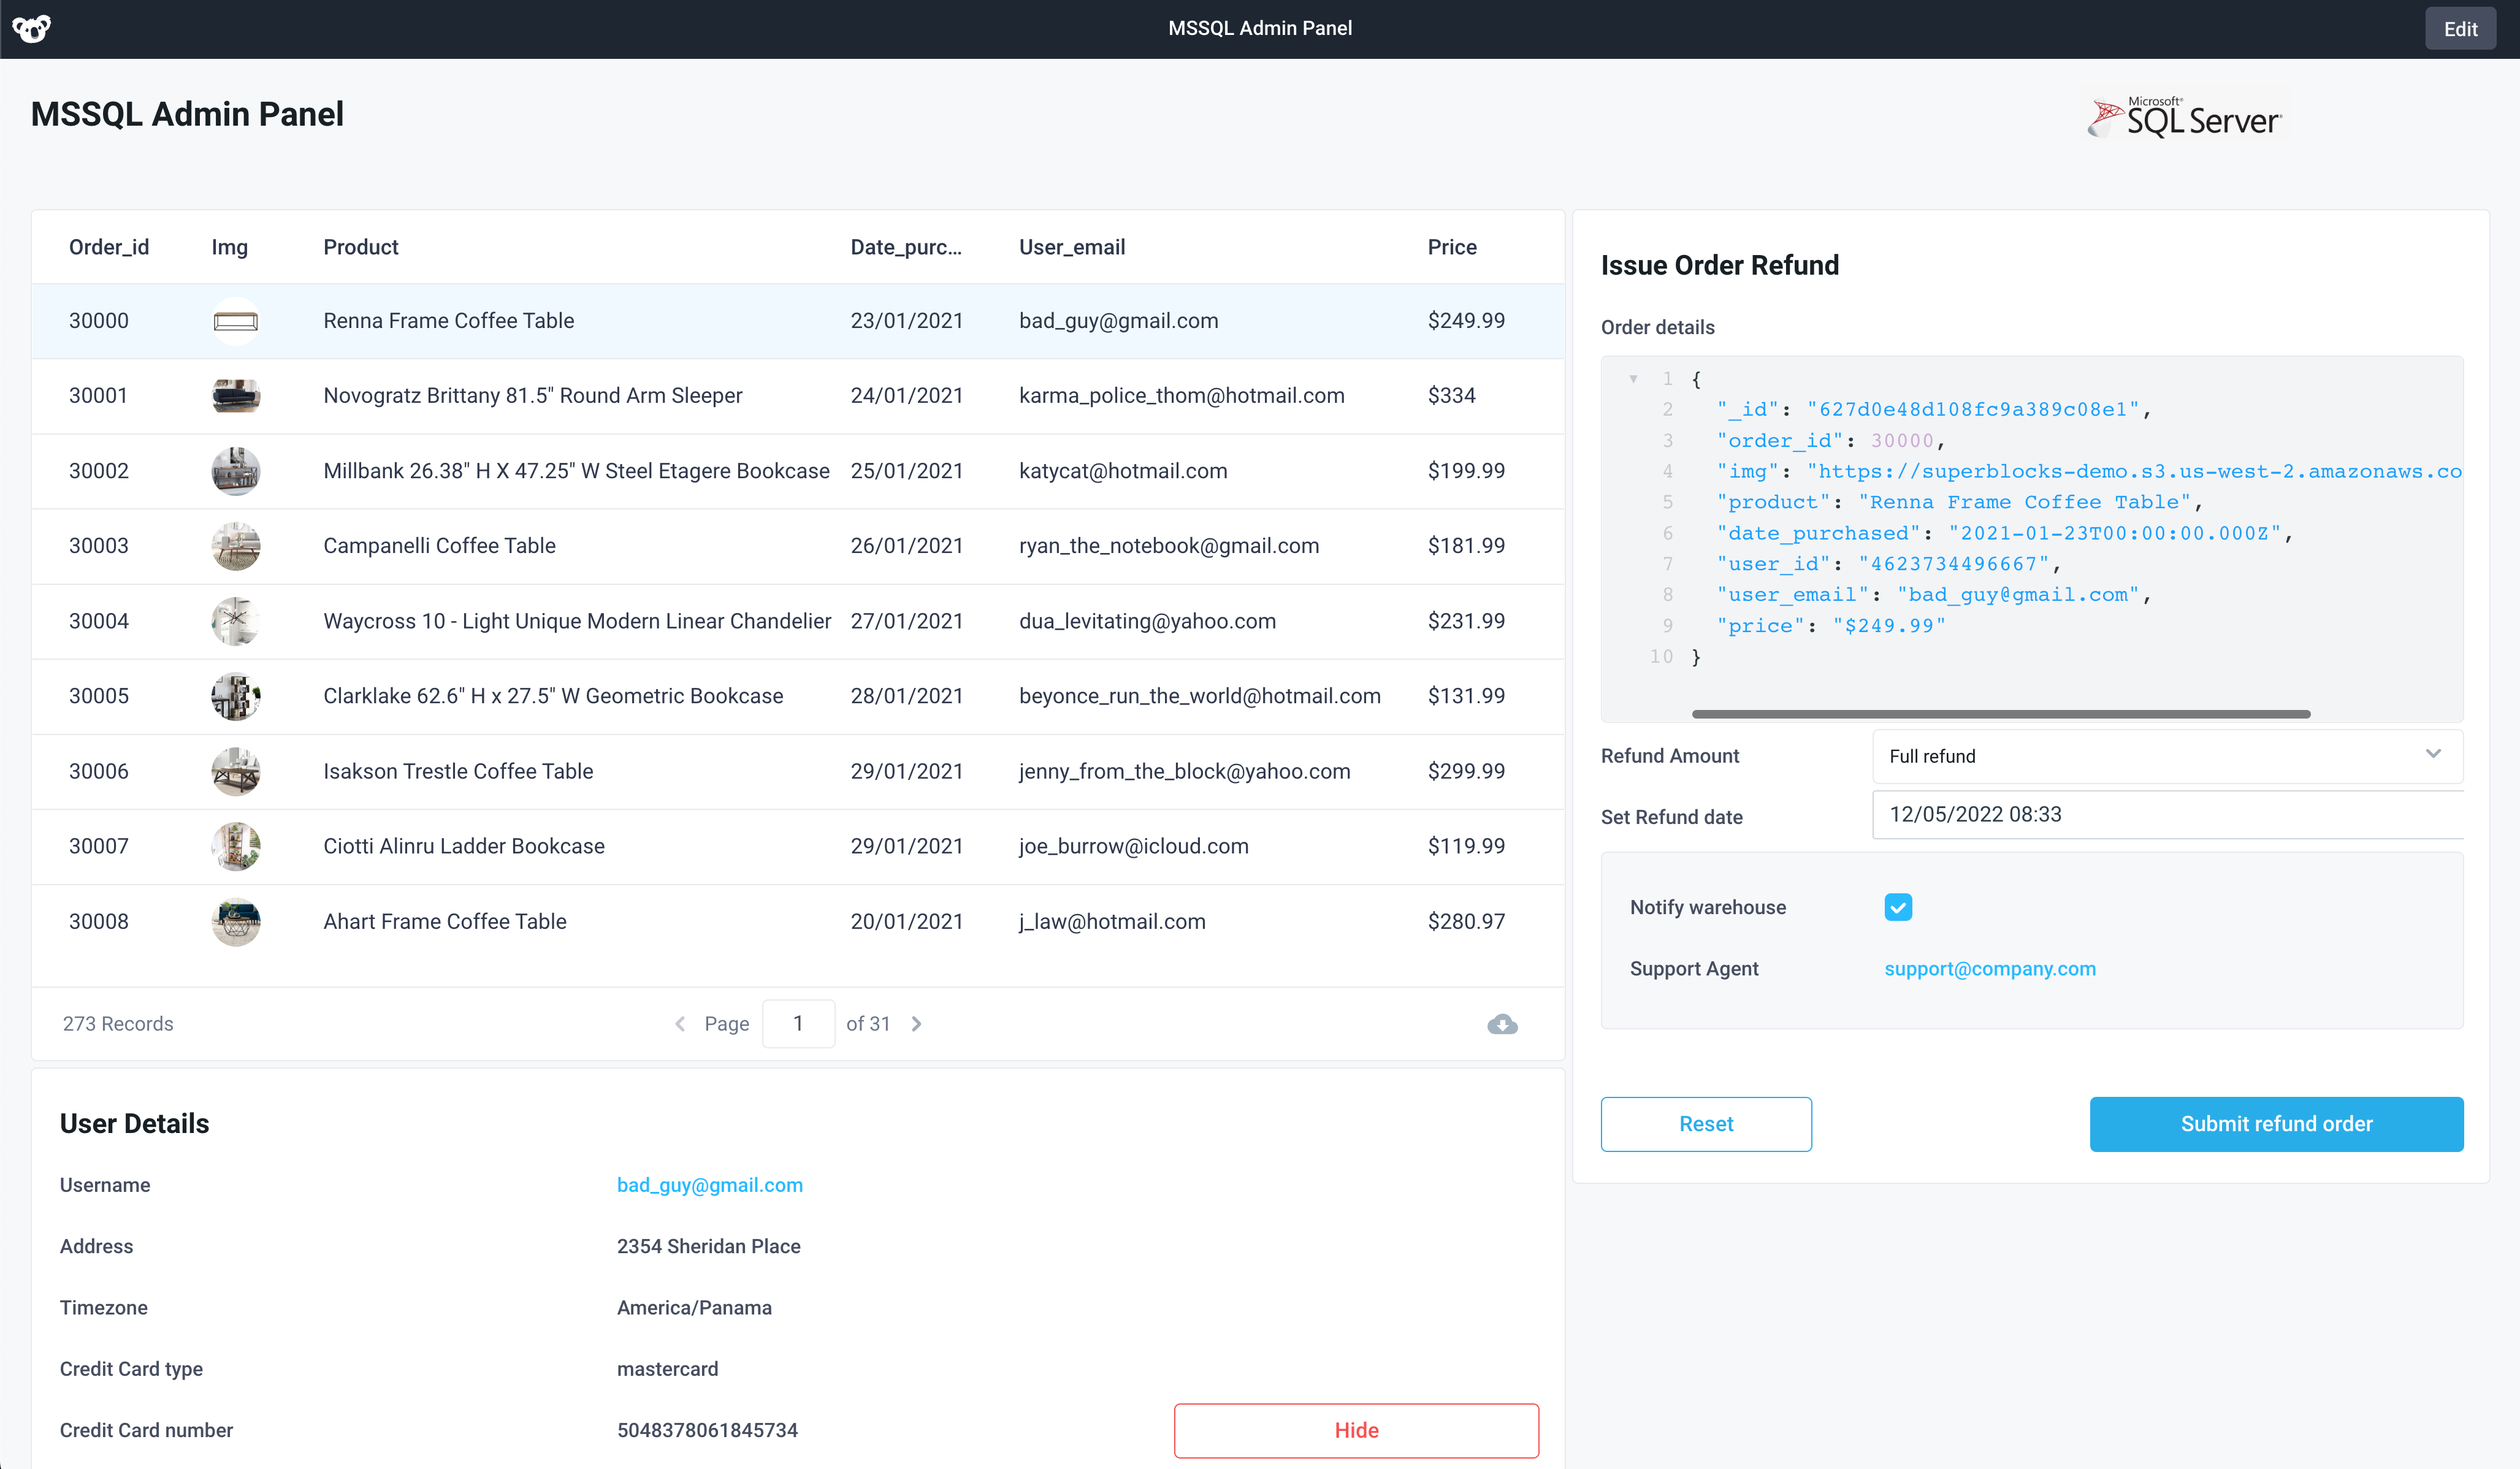This screenshot has height=1469, width=2520.
Task: Click Isakson Trestle Coffee Table name
Action: [458, 771]
